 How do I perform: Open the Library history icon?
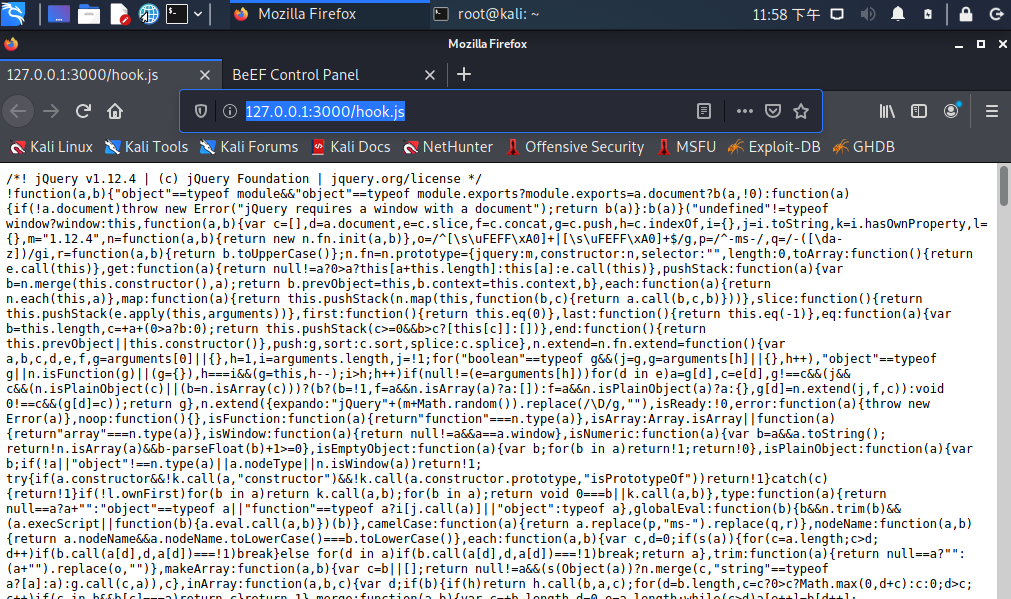click(887, 112)
